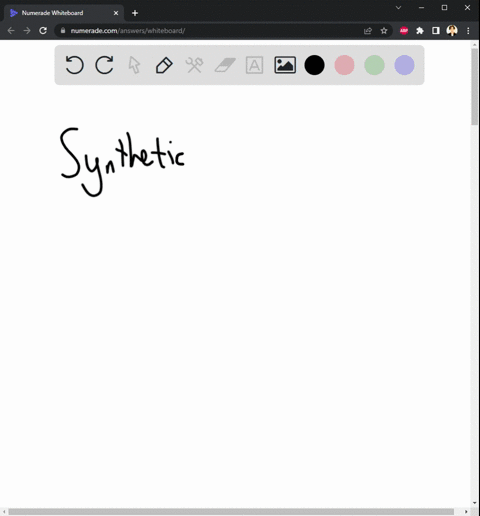Click the insert image icon

(285, 65)
